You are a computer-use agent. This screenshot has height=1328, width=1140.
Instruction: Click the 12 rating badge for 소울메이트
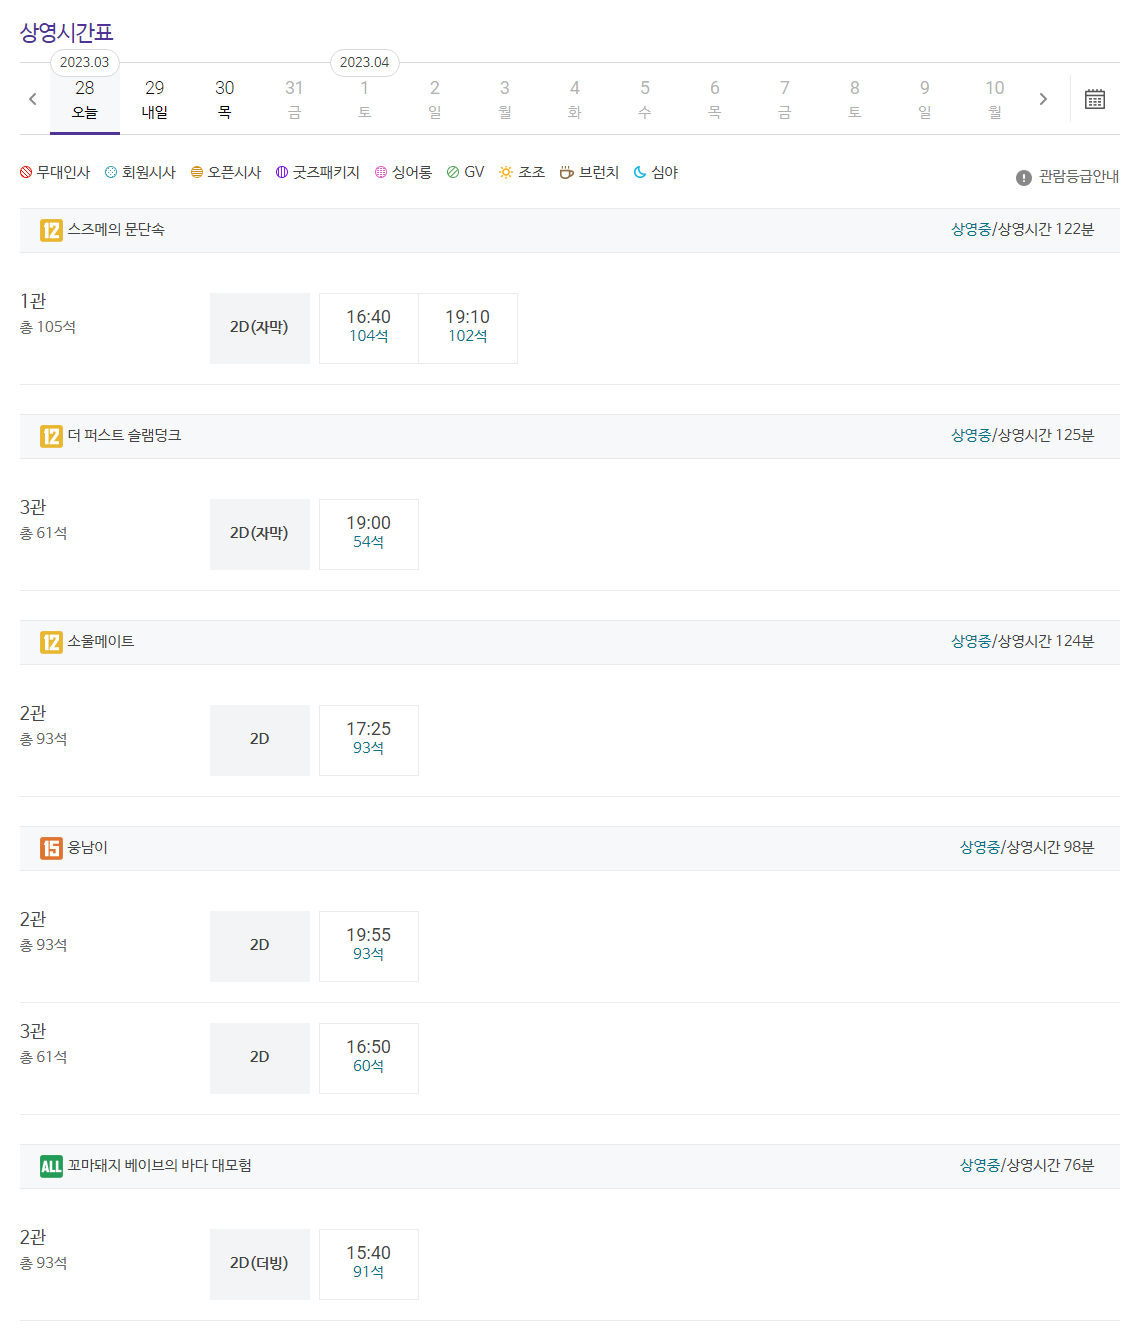[51, 642]
